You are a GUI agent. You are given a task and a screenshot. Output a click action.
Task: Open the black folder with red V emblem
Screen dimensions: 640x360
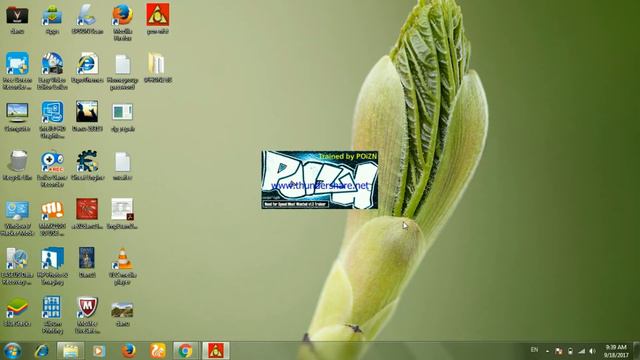pyautogui.click(x=17, y=16)
